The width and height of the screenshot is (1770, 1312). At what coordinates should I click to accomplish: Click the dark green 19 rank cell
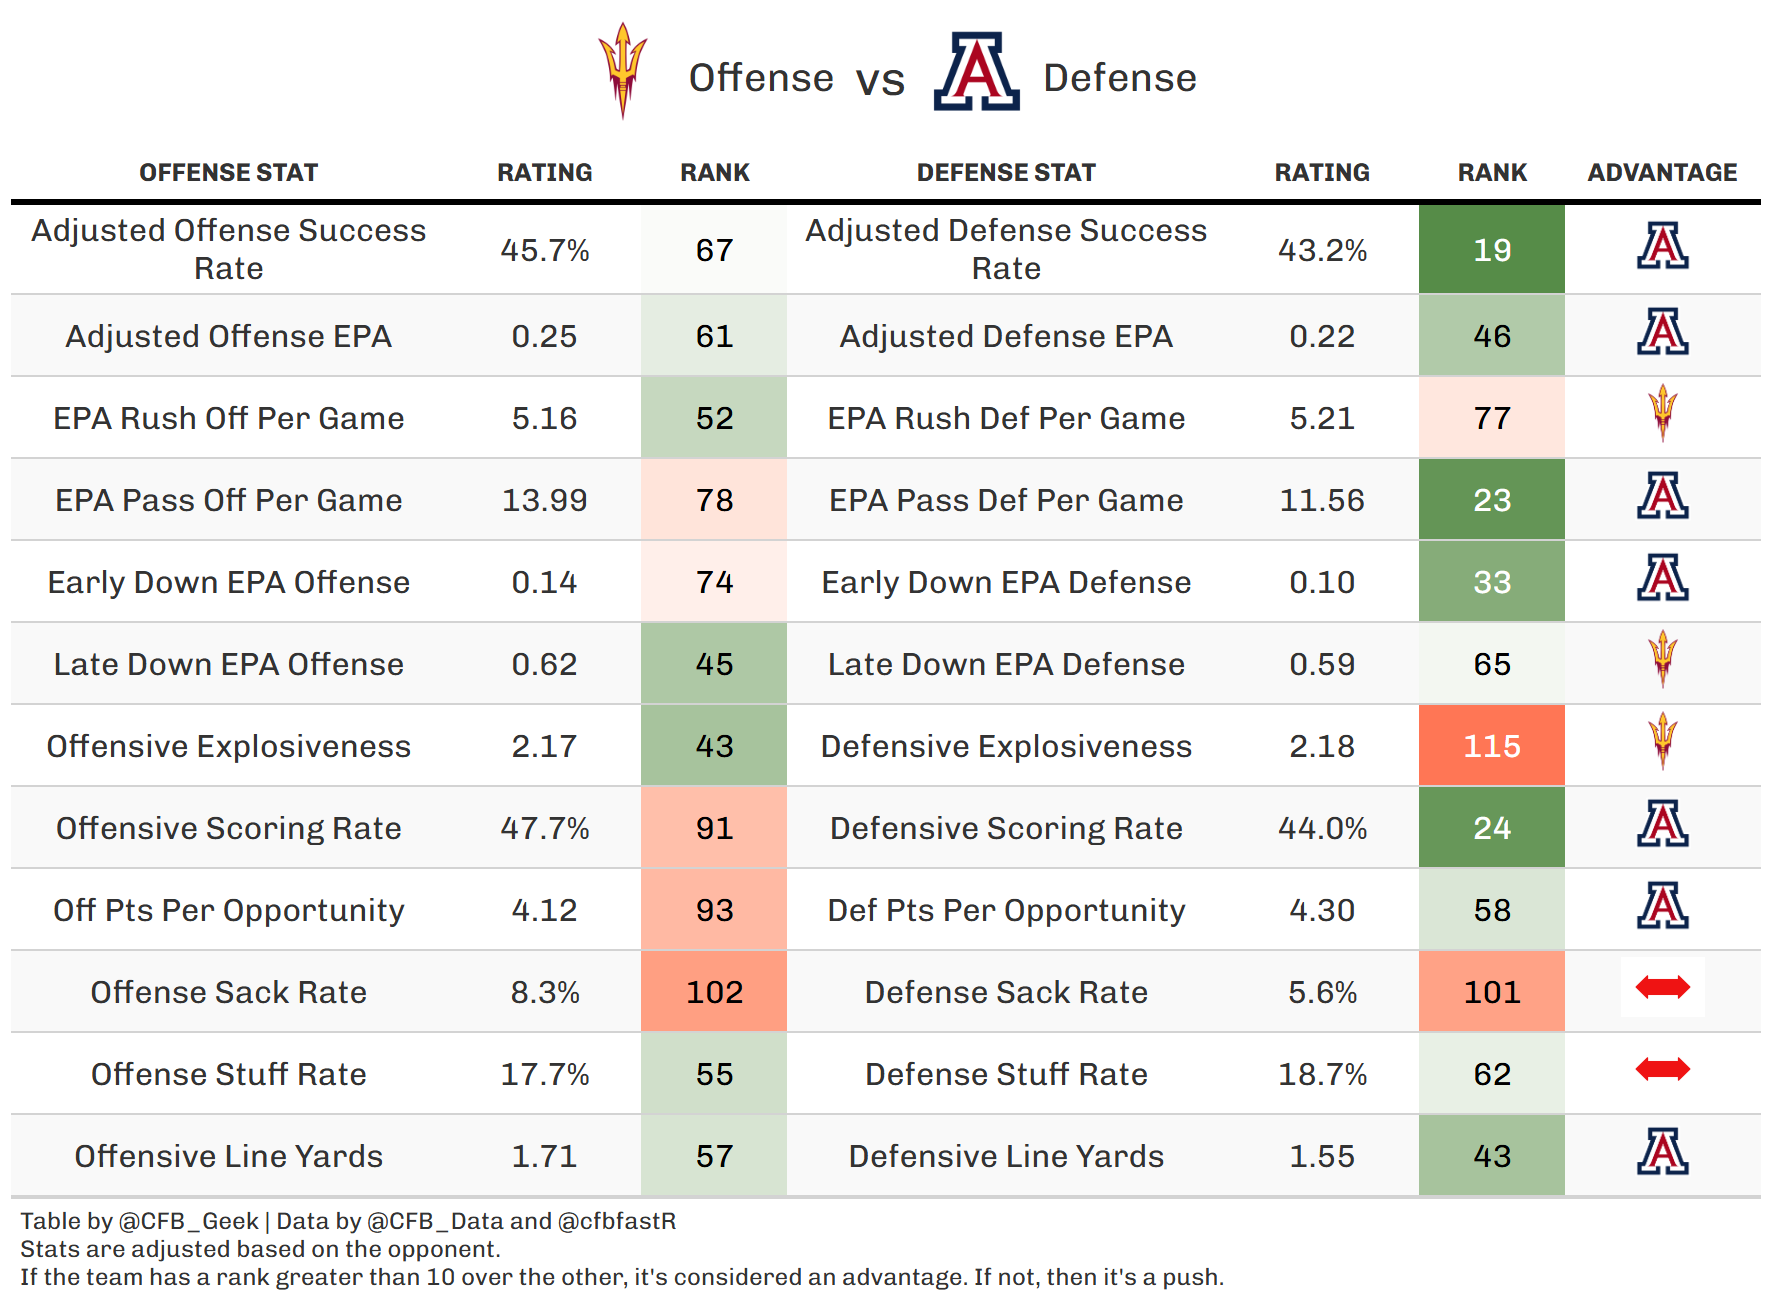[x=1491, y=250]
